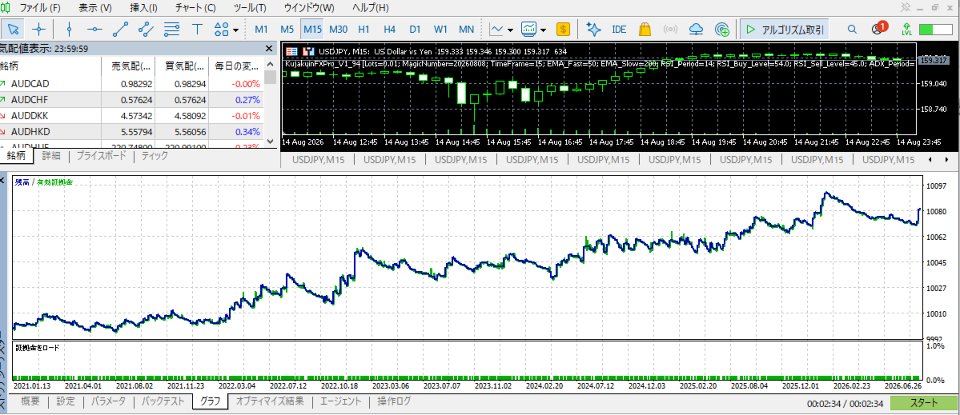
Task: Click the green LVL level icon
Action: click(906, 29)
